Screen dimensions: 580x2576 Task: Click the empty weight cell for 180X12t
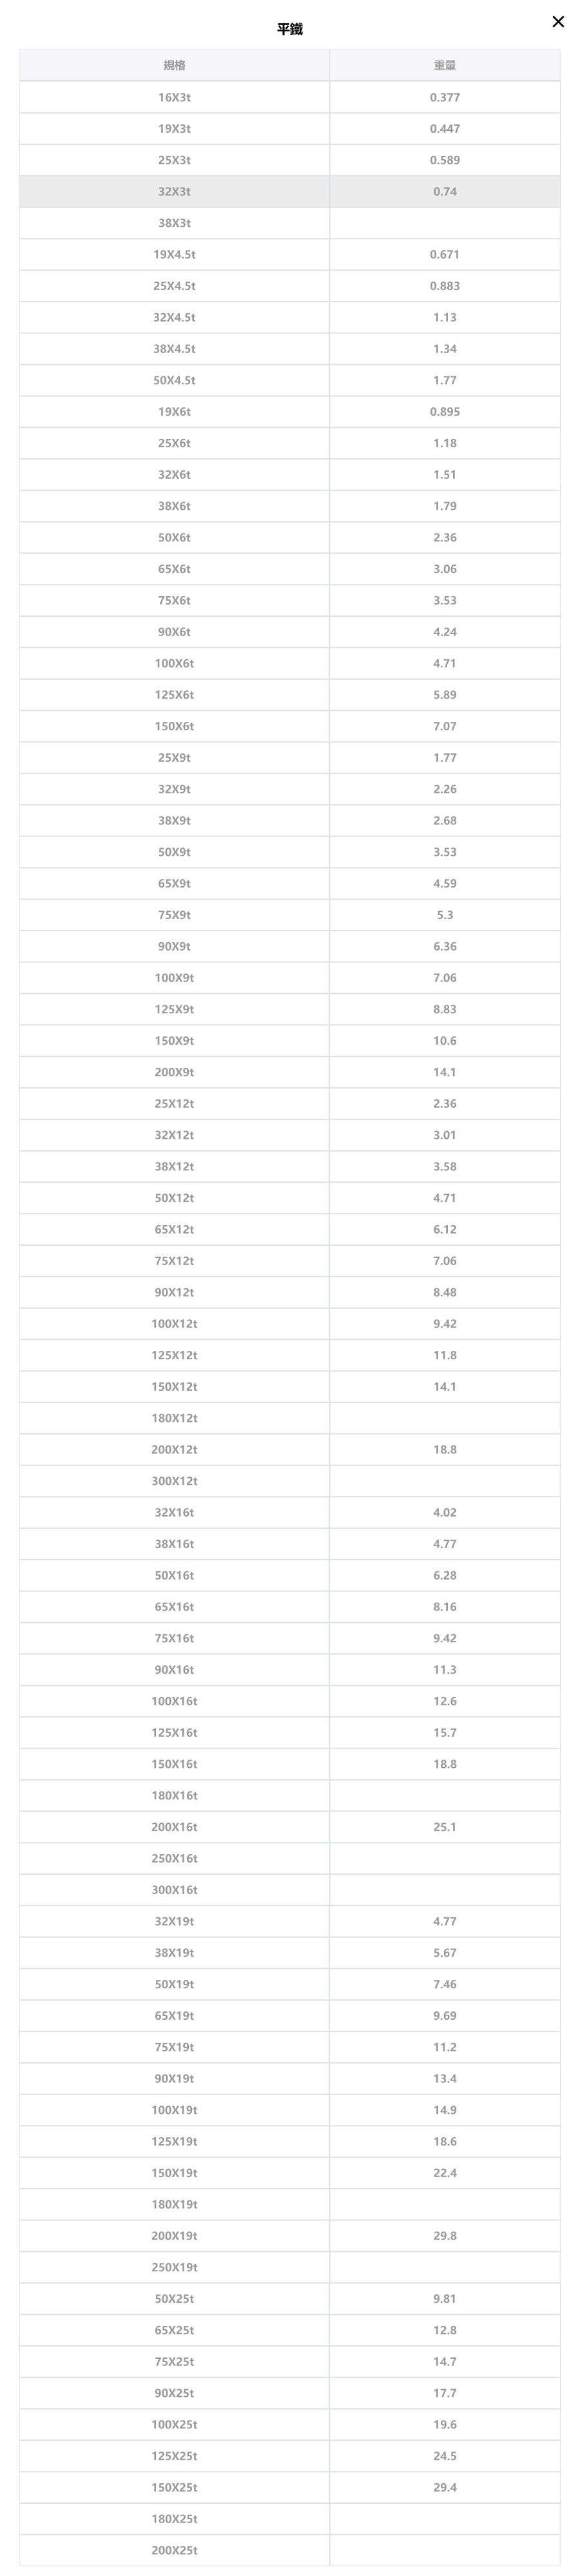coord(445,1418)
